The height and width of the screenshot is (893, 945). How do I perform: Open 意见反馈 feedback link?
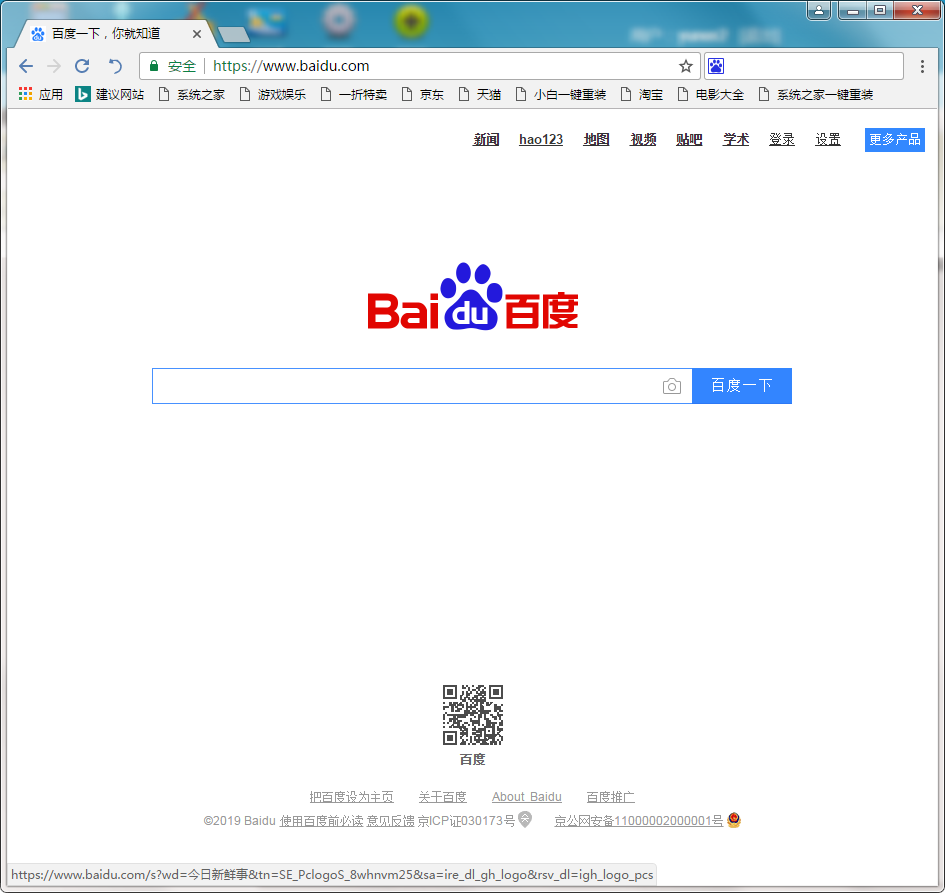tap(391, 821)
